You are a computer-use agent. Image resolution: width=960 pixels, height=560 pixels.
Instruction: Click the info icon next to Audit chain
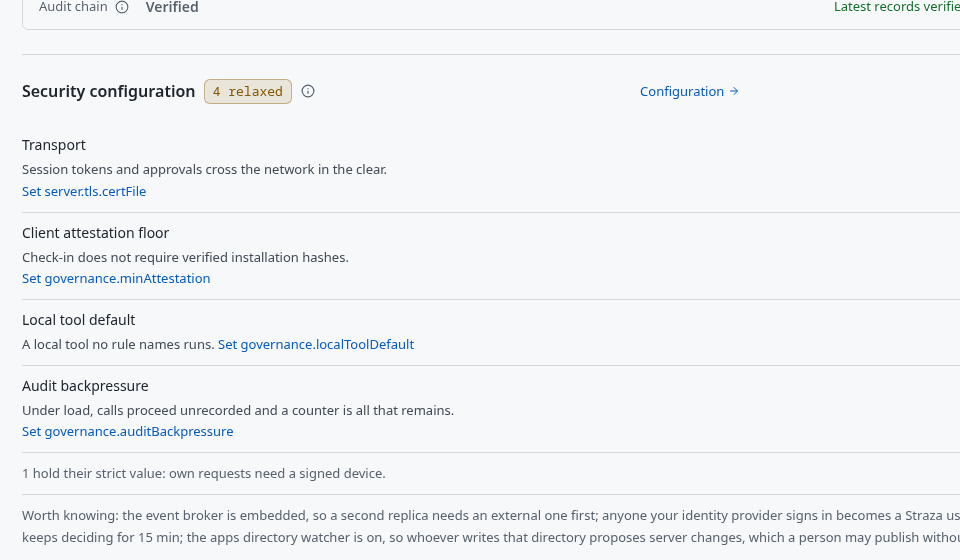point(122,7)
